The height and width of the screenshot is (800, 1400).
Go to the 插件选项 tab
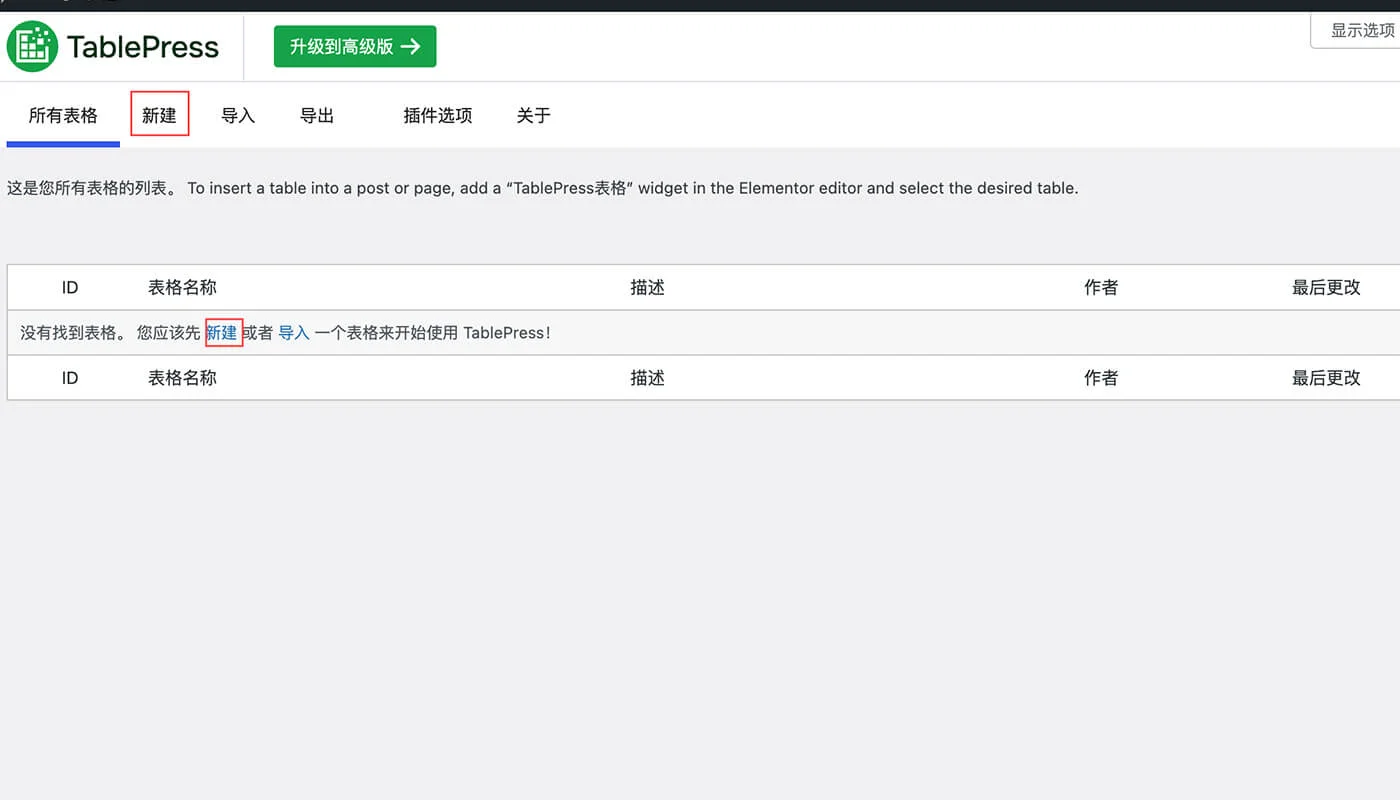coord(437,115)
